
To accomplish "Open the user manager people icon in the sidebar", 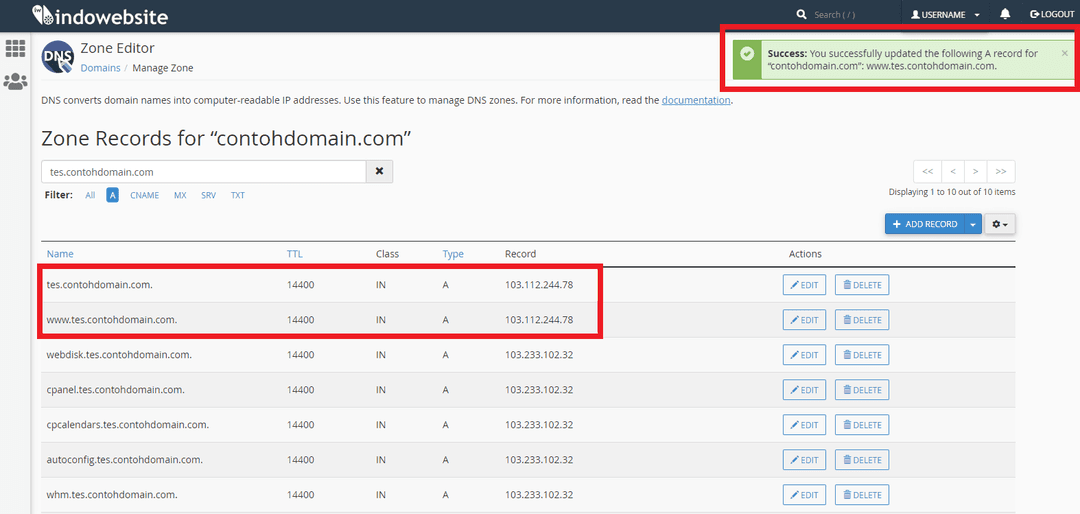I will (15, 82).
